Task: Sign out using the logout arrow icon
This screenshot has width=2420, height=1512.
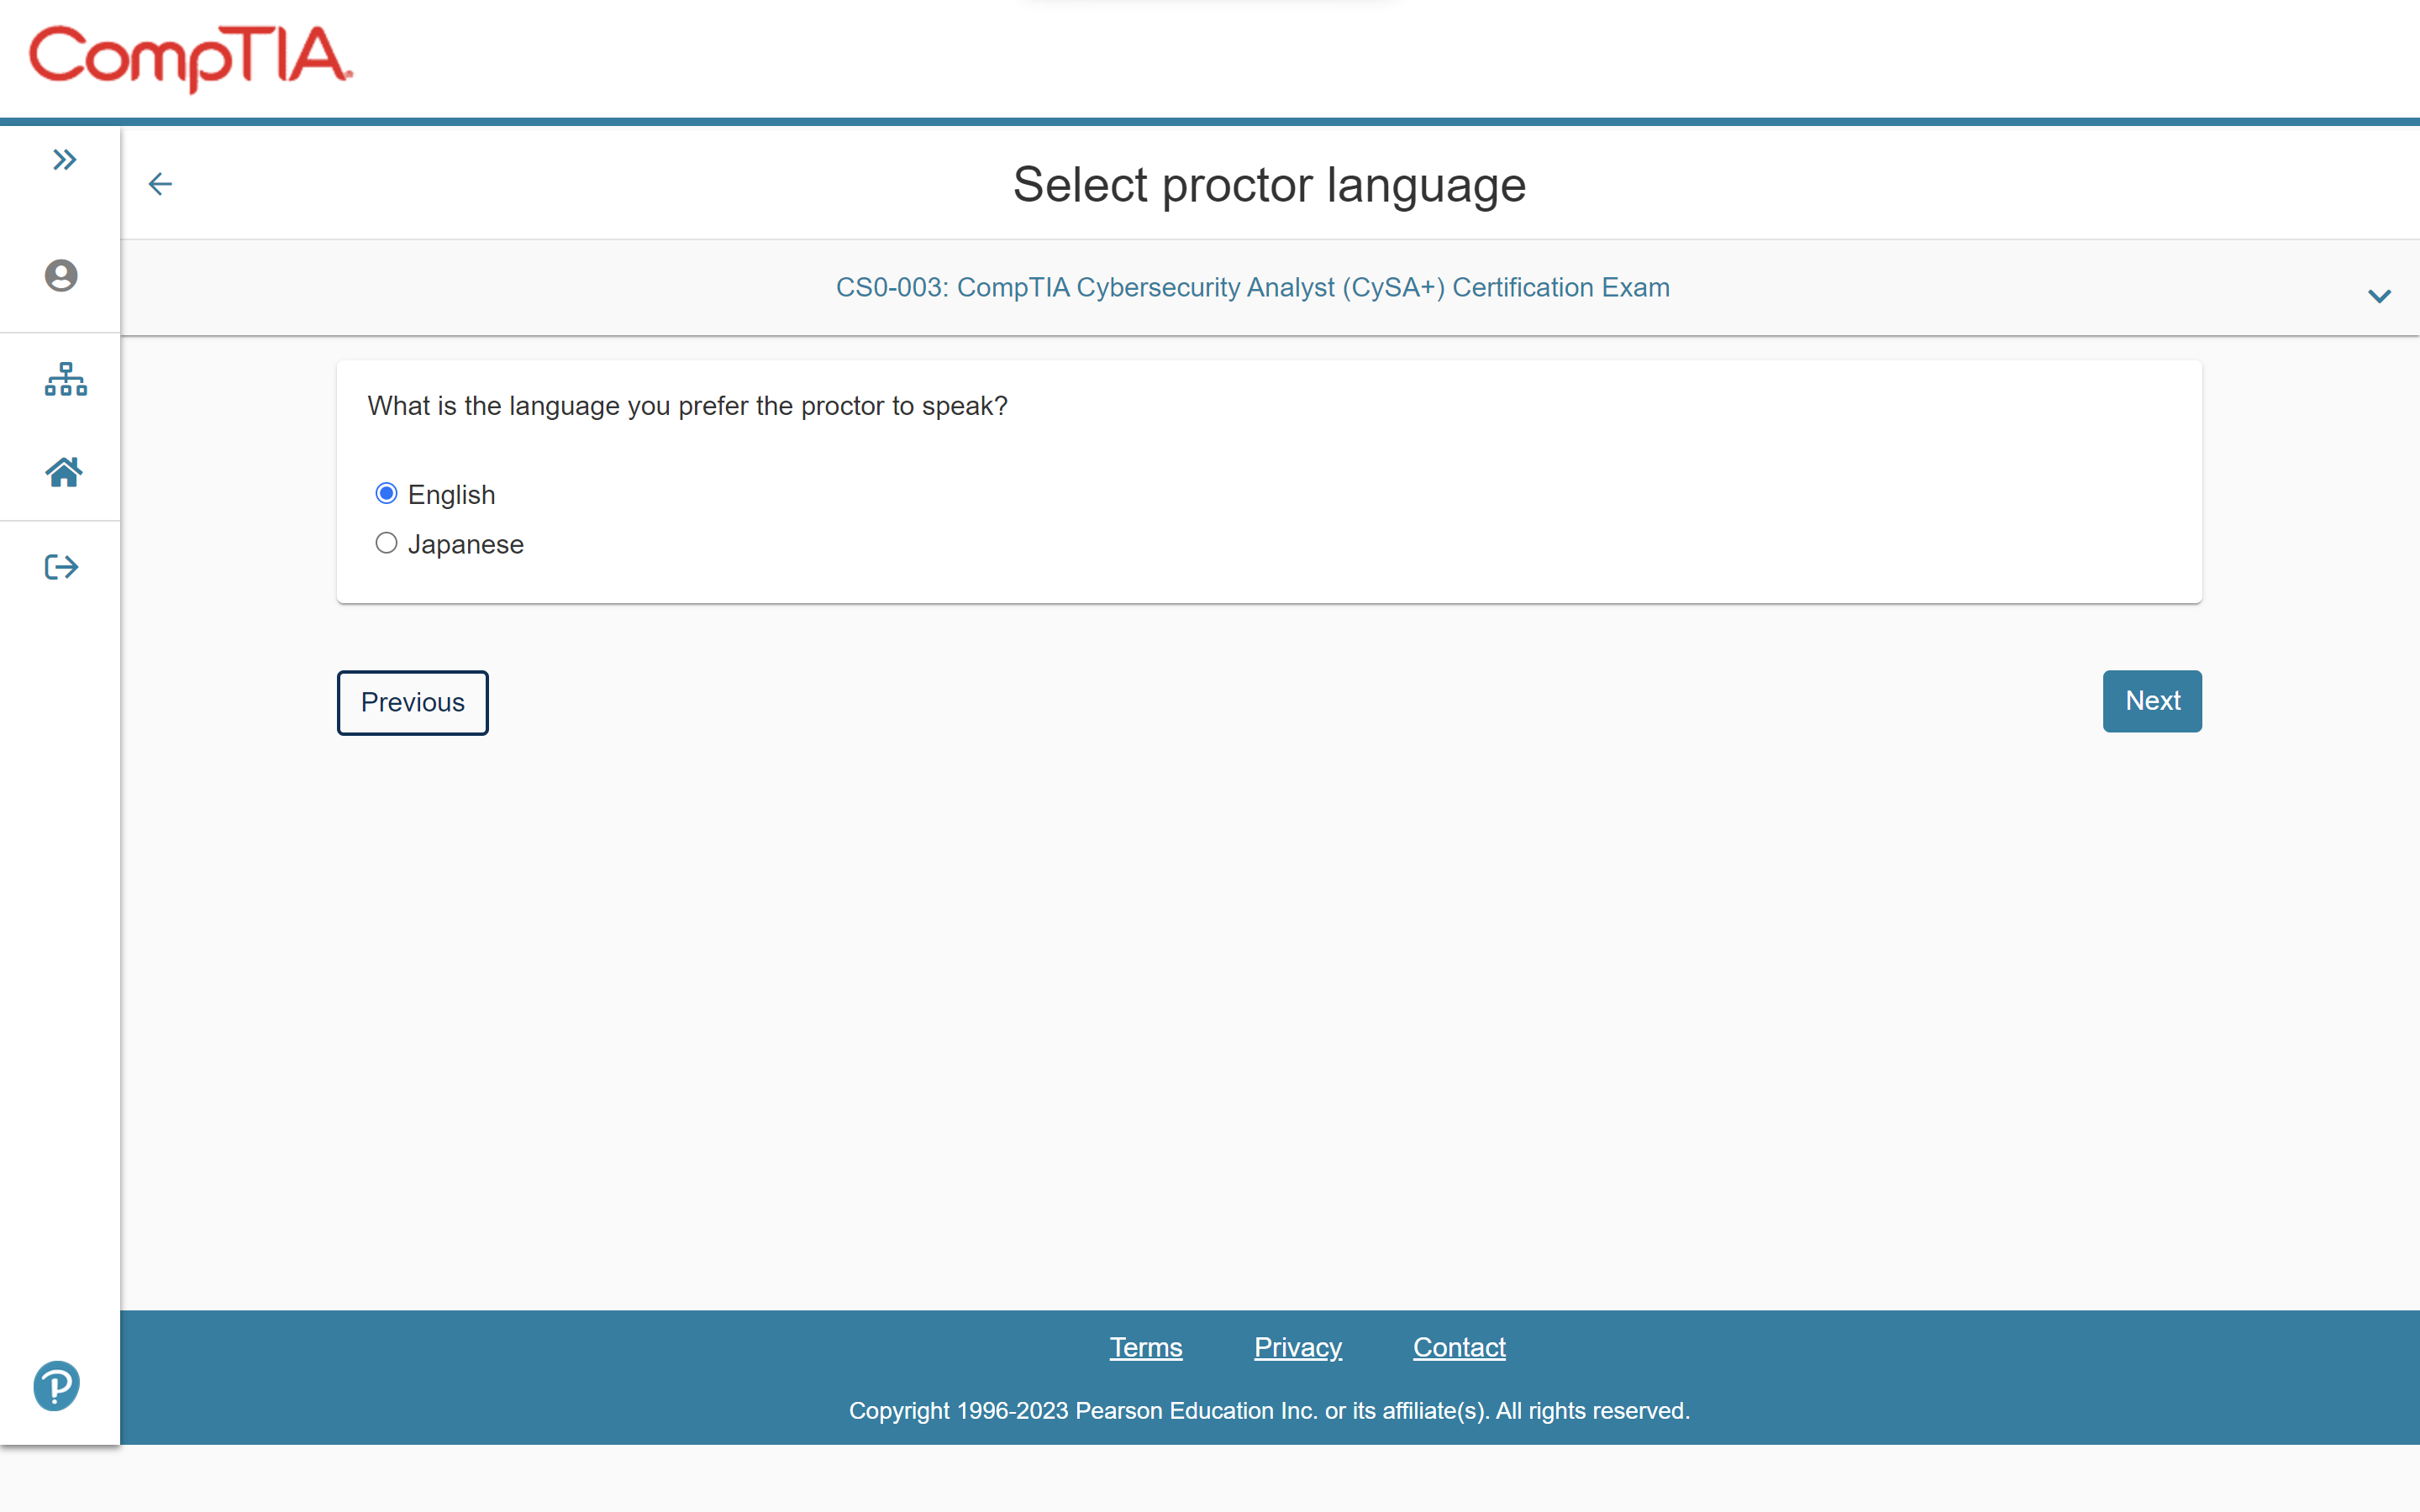Action: pos(62,567)
